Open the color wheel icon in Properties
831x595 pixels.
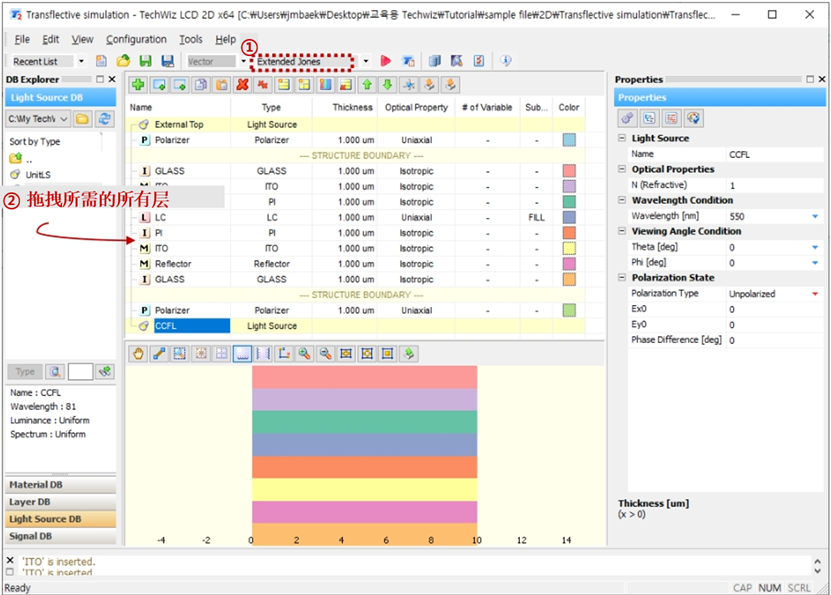pos(693,118)
